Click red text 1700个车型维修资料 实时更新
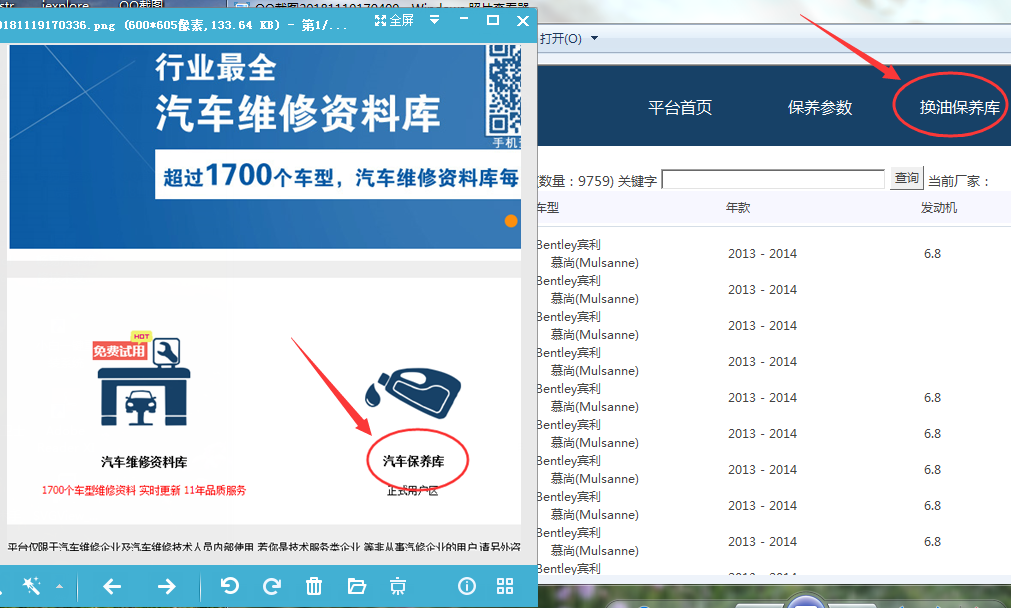The image size is (1011, 608). pyautogui.click(x=144, y=490)
